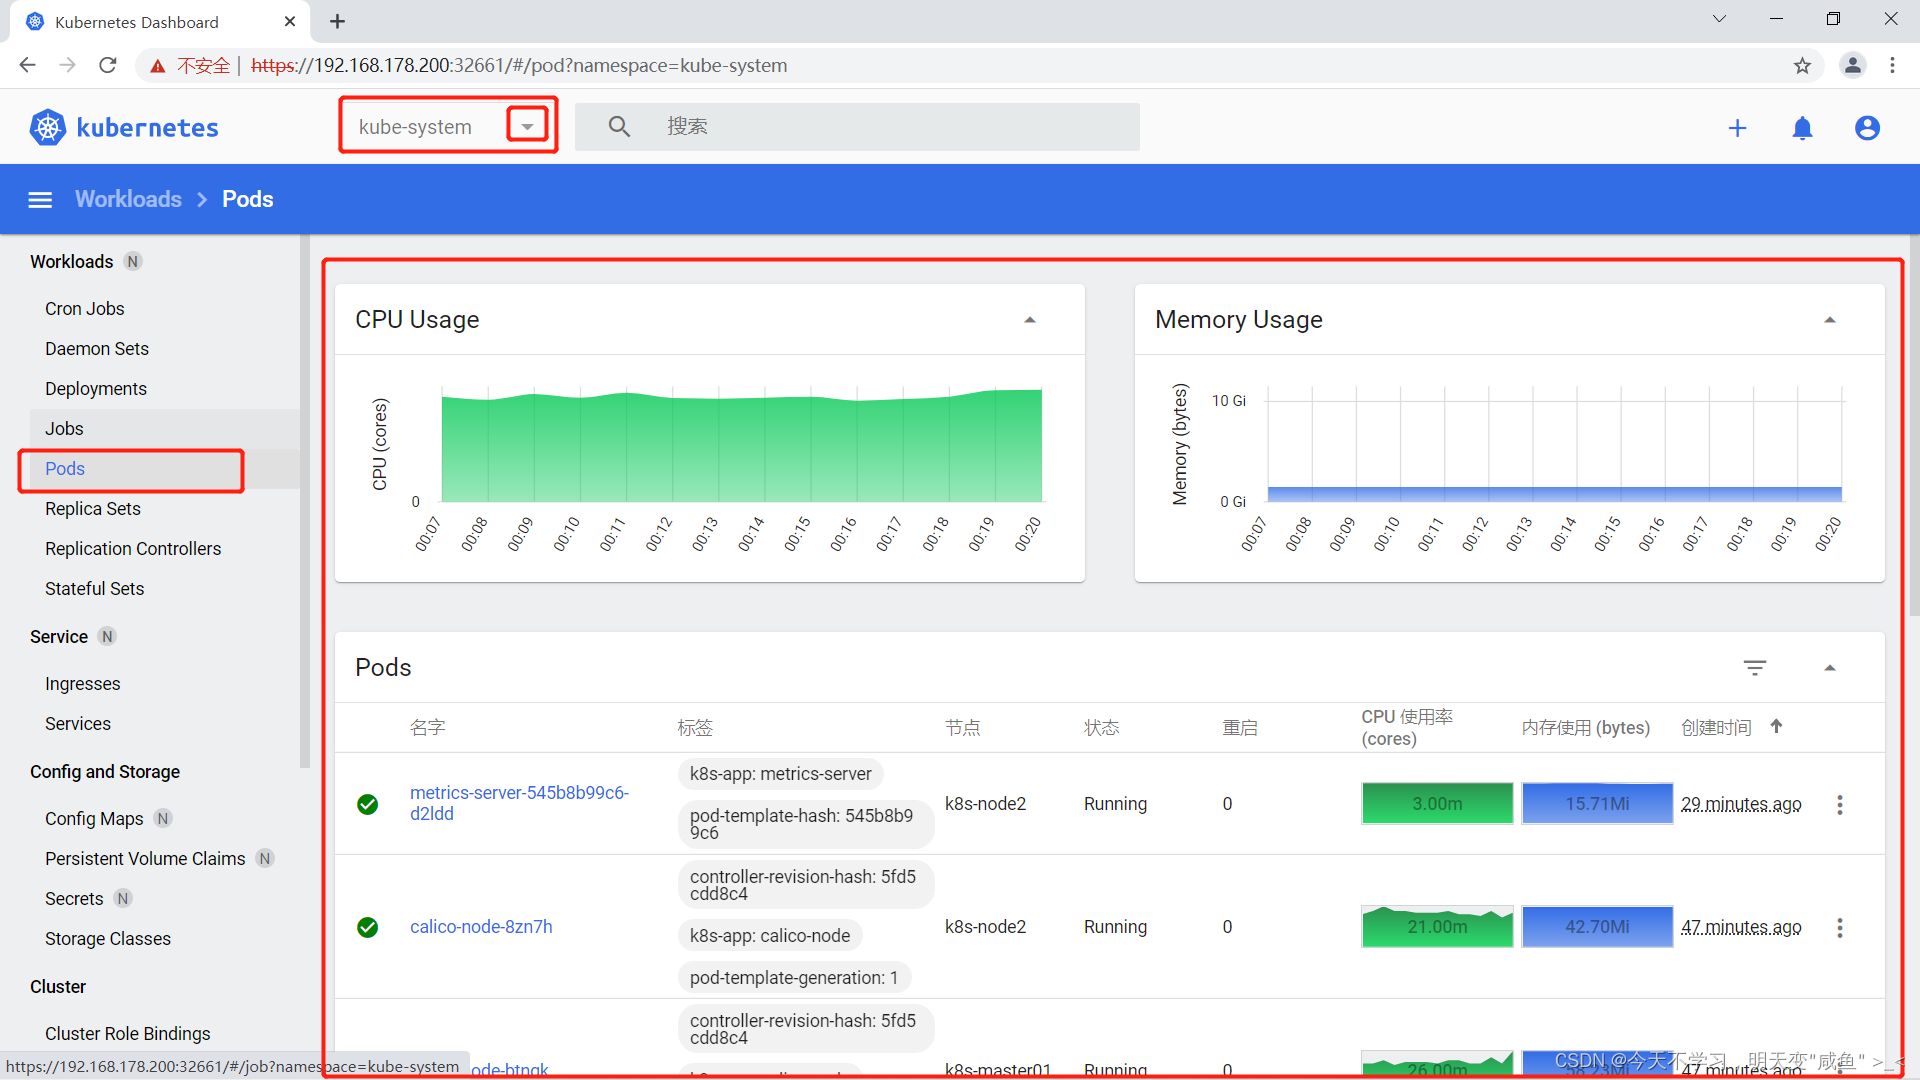This screenshot has width=1920, height=1080.
Task: Click the three-dot menu for metrics-server pod
Action: [1840, 804]
